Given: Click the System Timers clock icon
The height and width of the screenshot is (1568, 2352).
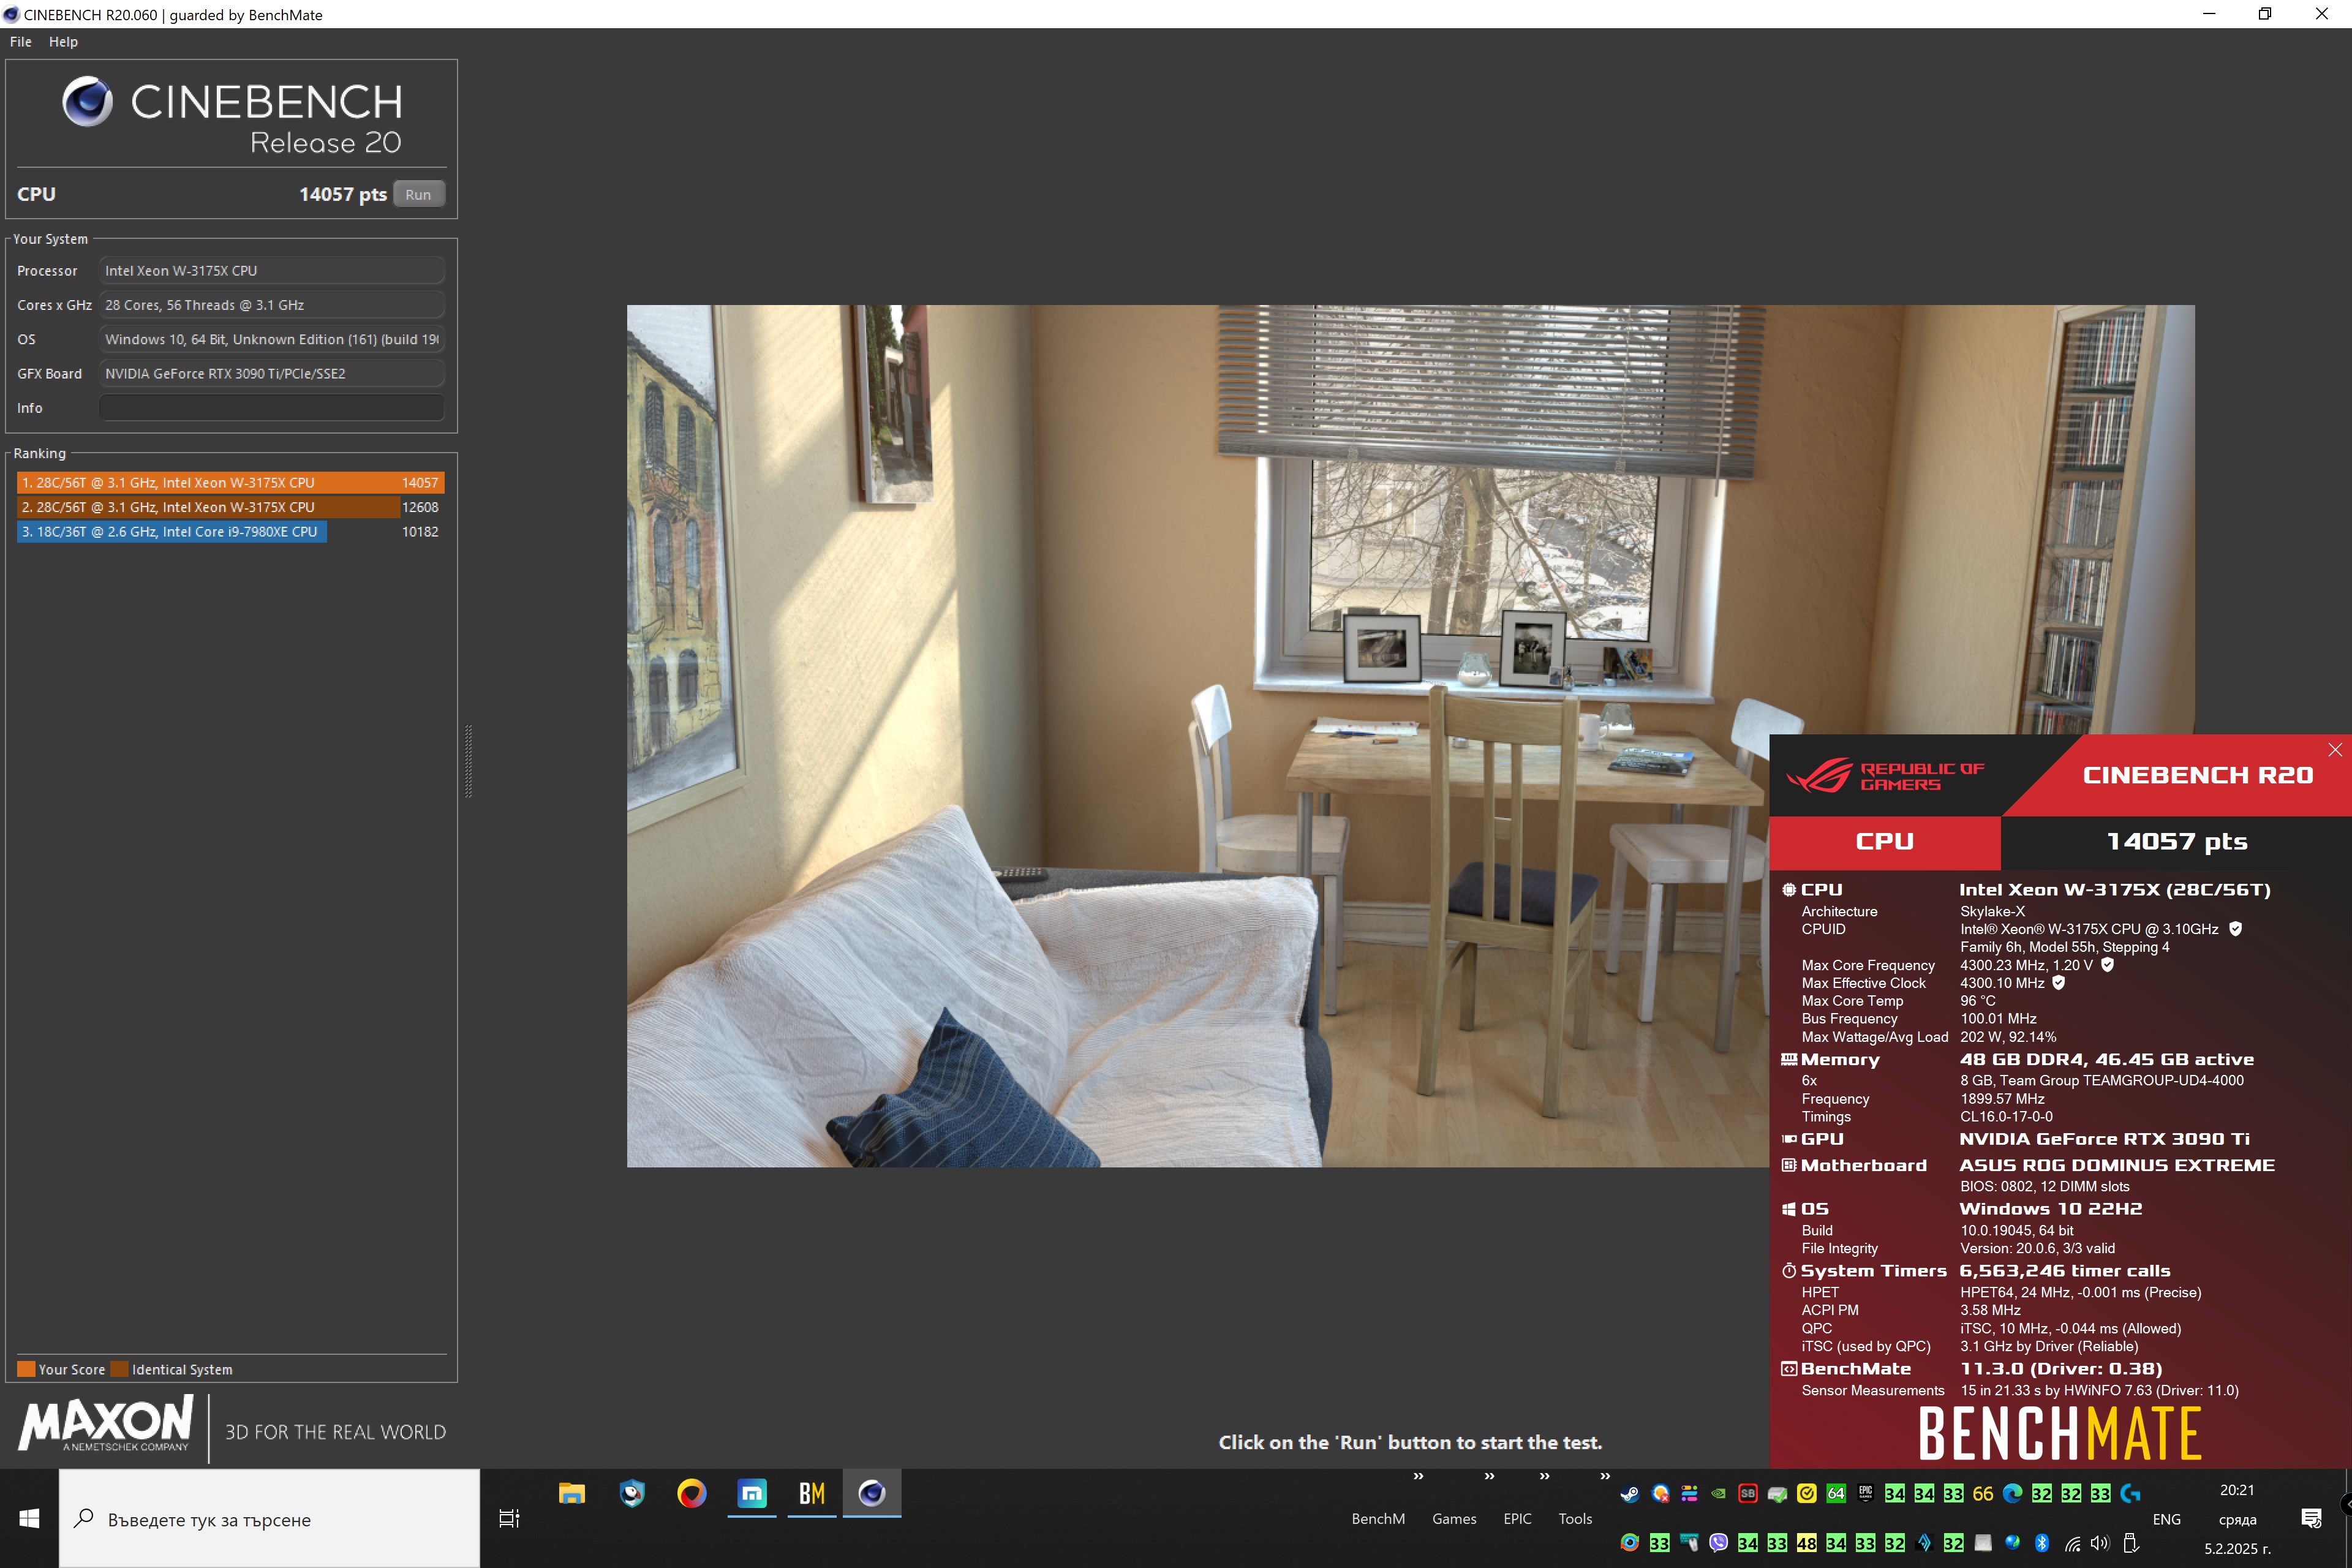Looking at the screenshot, I should [x=1789, y=1272].
